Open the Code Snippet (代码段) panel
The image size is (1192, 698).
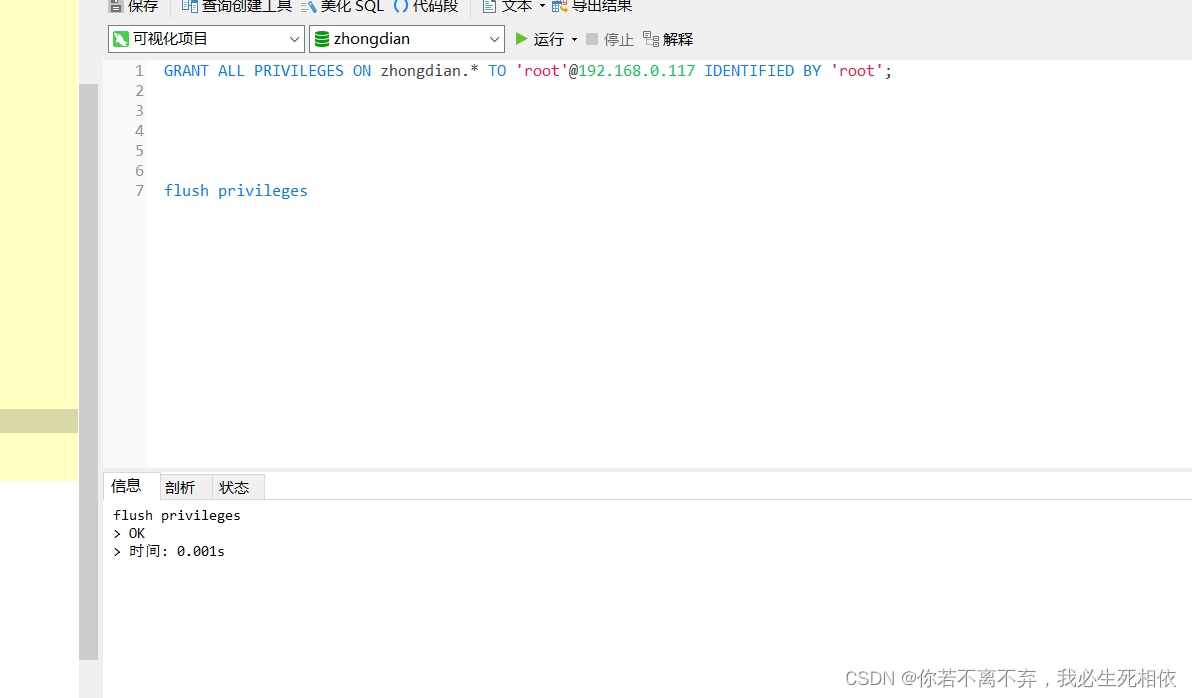coord(426,6)
